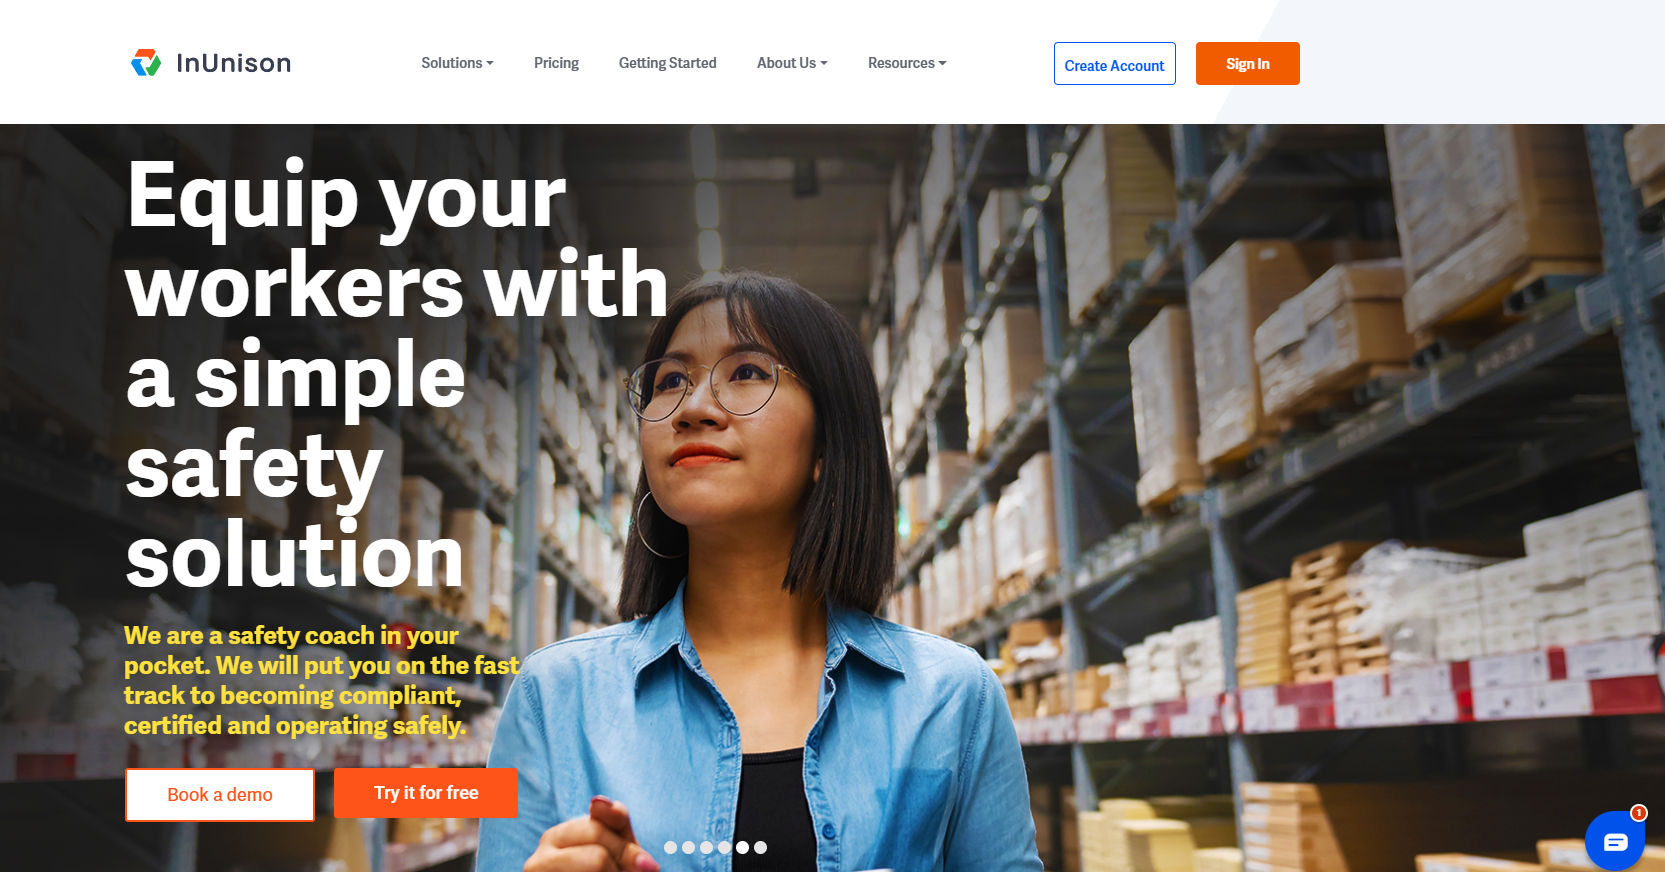Select the second carousel slide dot
This screenshot has height=872, width=1665.
click(x=688, y=847)
